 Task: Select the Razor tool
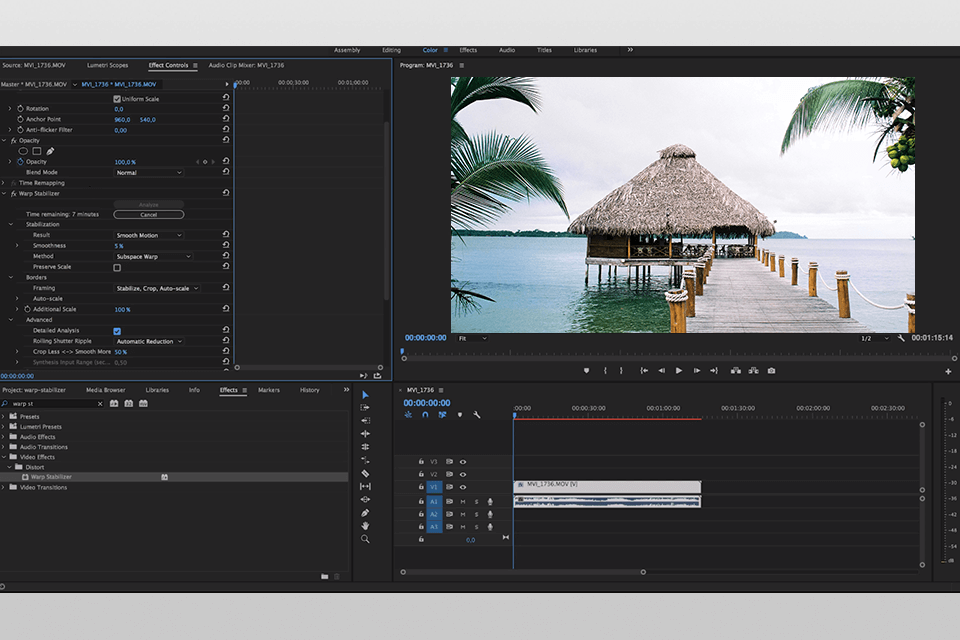[366, 473]
